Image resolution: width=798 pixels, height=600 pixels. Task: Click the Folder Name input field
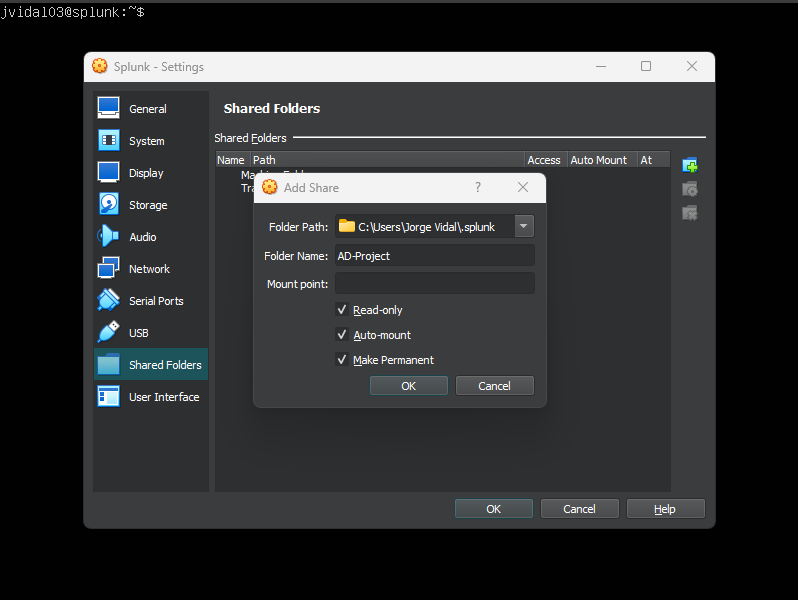(x=435, y=255)
